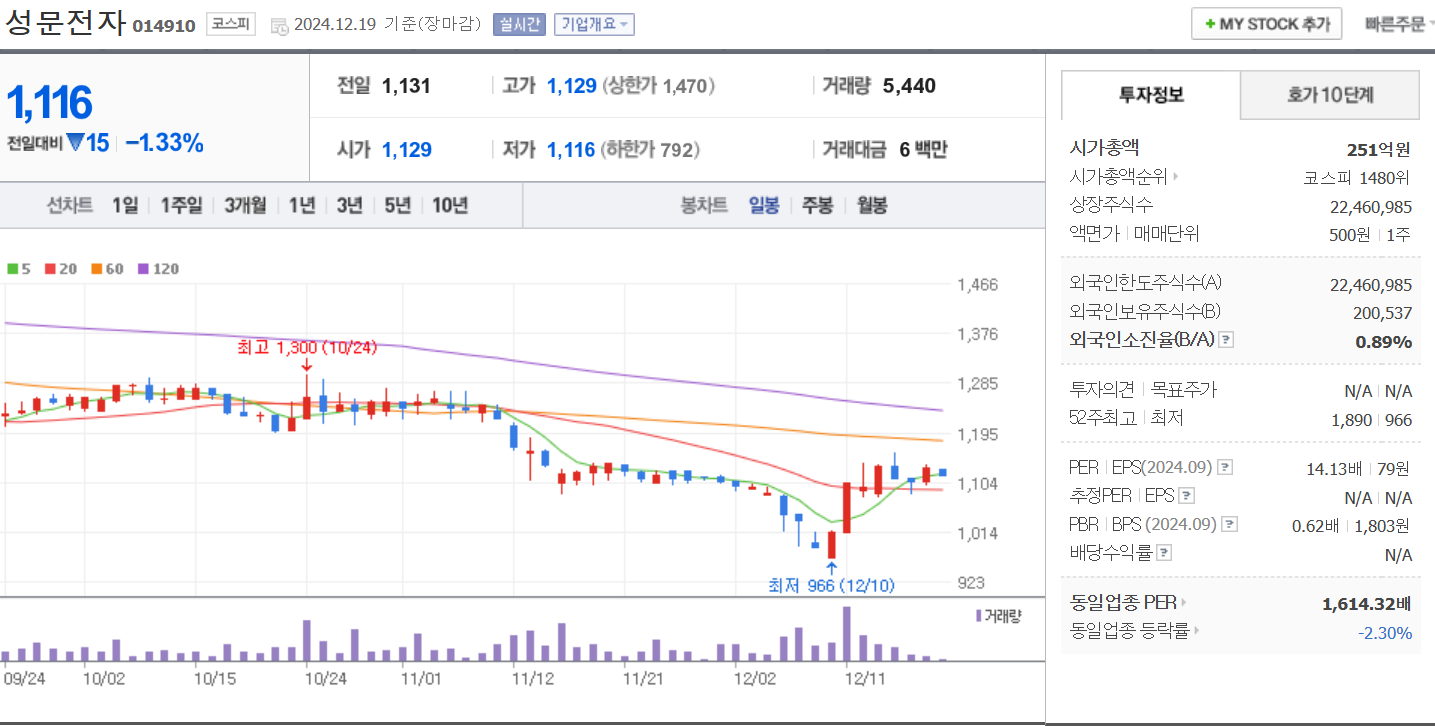The width and height of the screenshot is (1435, 726).
Task: Click the clock icon beside 2024.12.19
Action: 279,27
